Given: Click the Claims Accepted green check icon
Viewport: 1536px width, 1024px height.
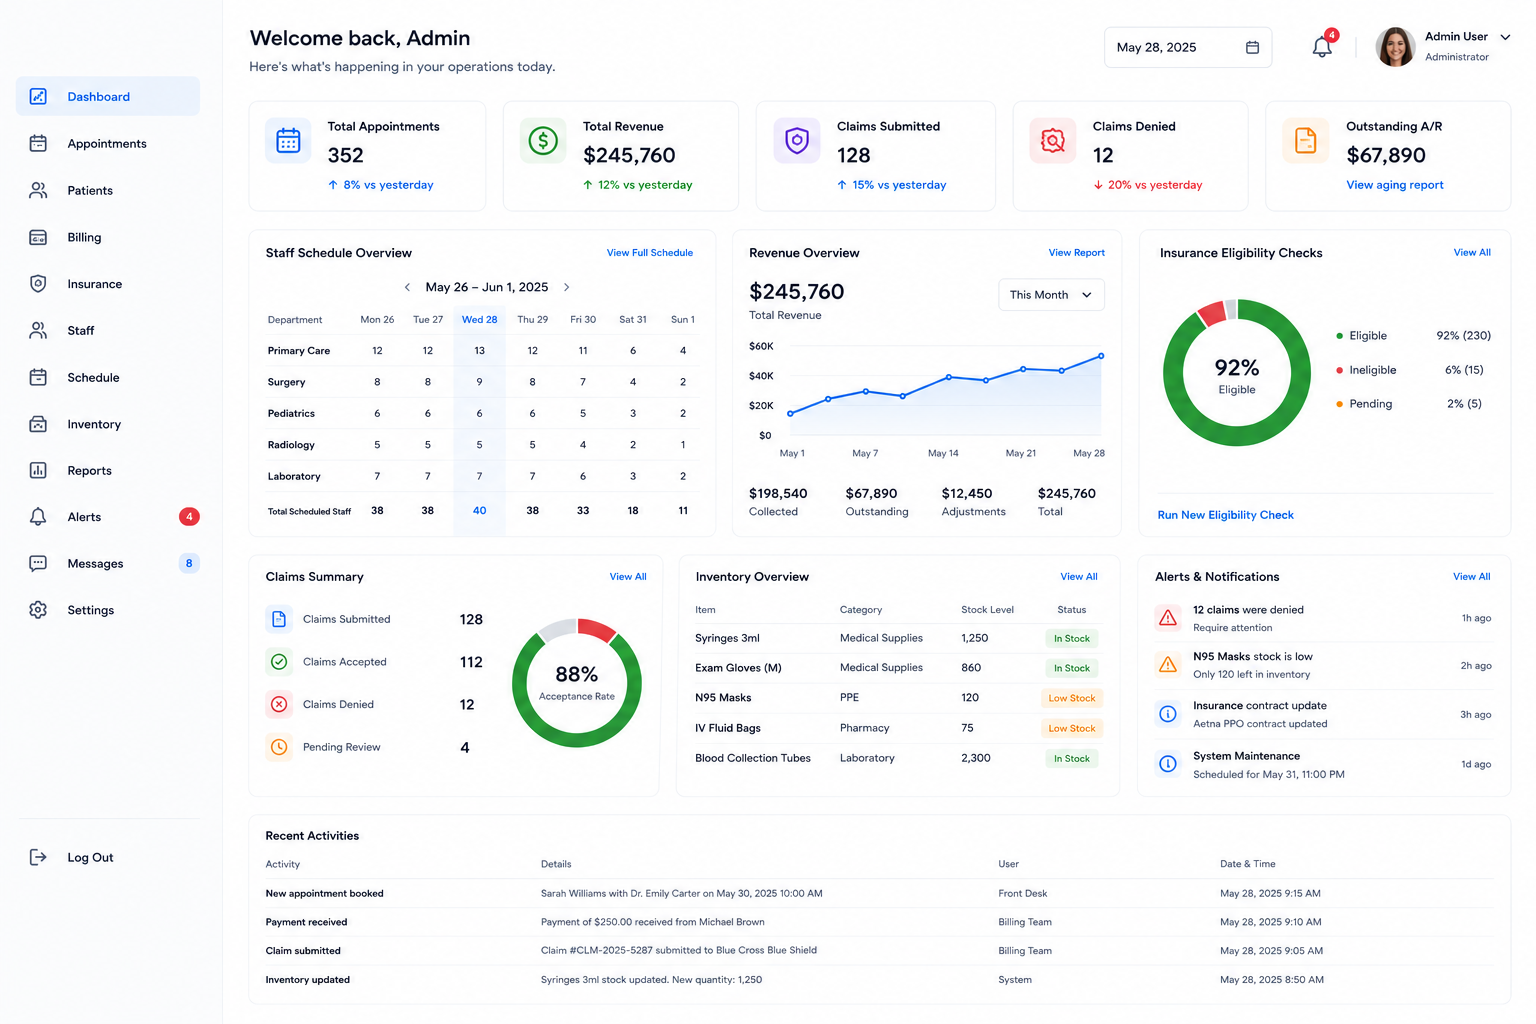Looking at the screenshot, I should tap(279, 662).
